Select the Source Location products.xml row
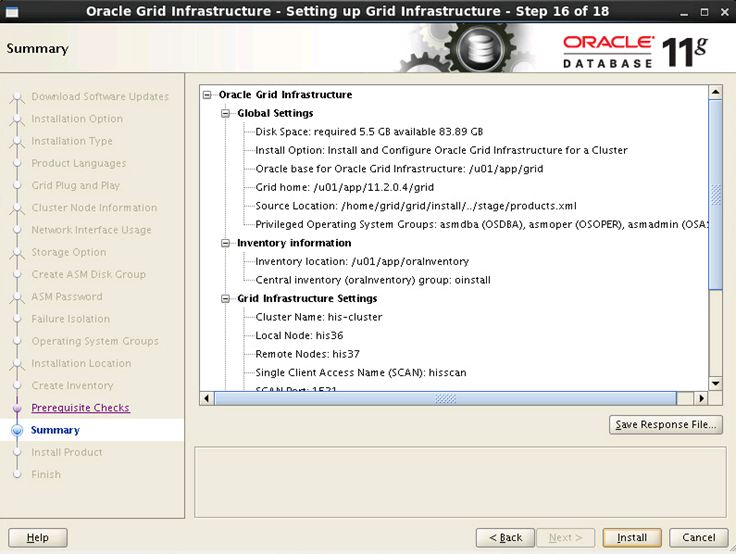 click(416, 206)
